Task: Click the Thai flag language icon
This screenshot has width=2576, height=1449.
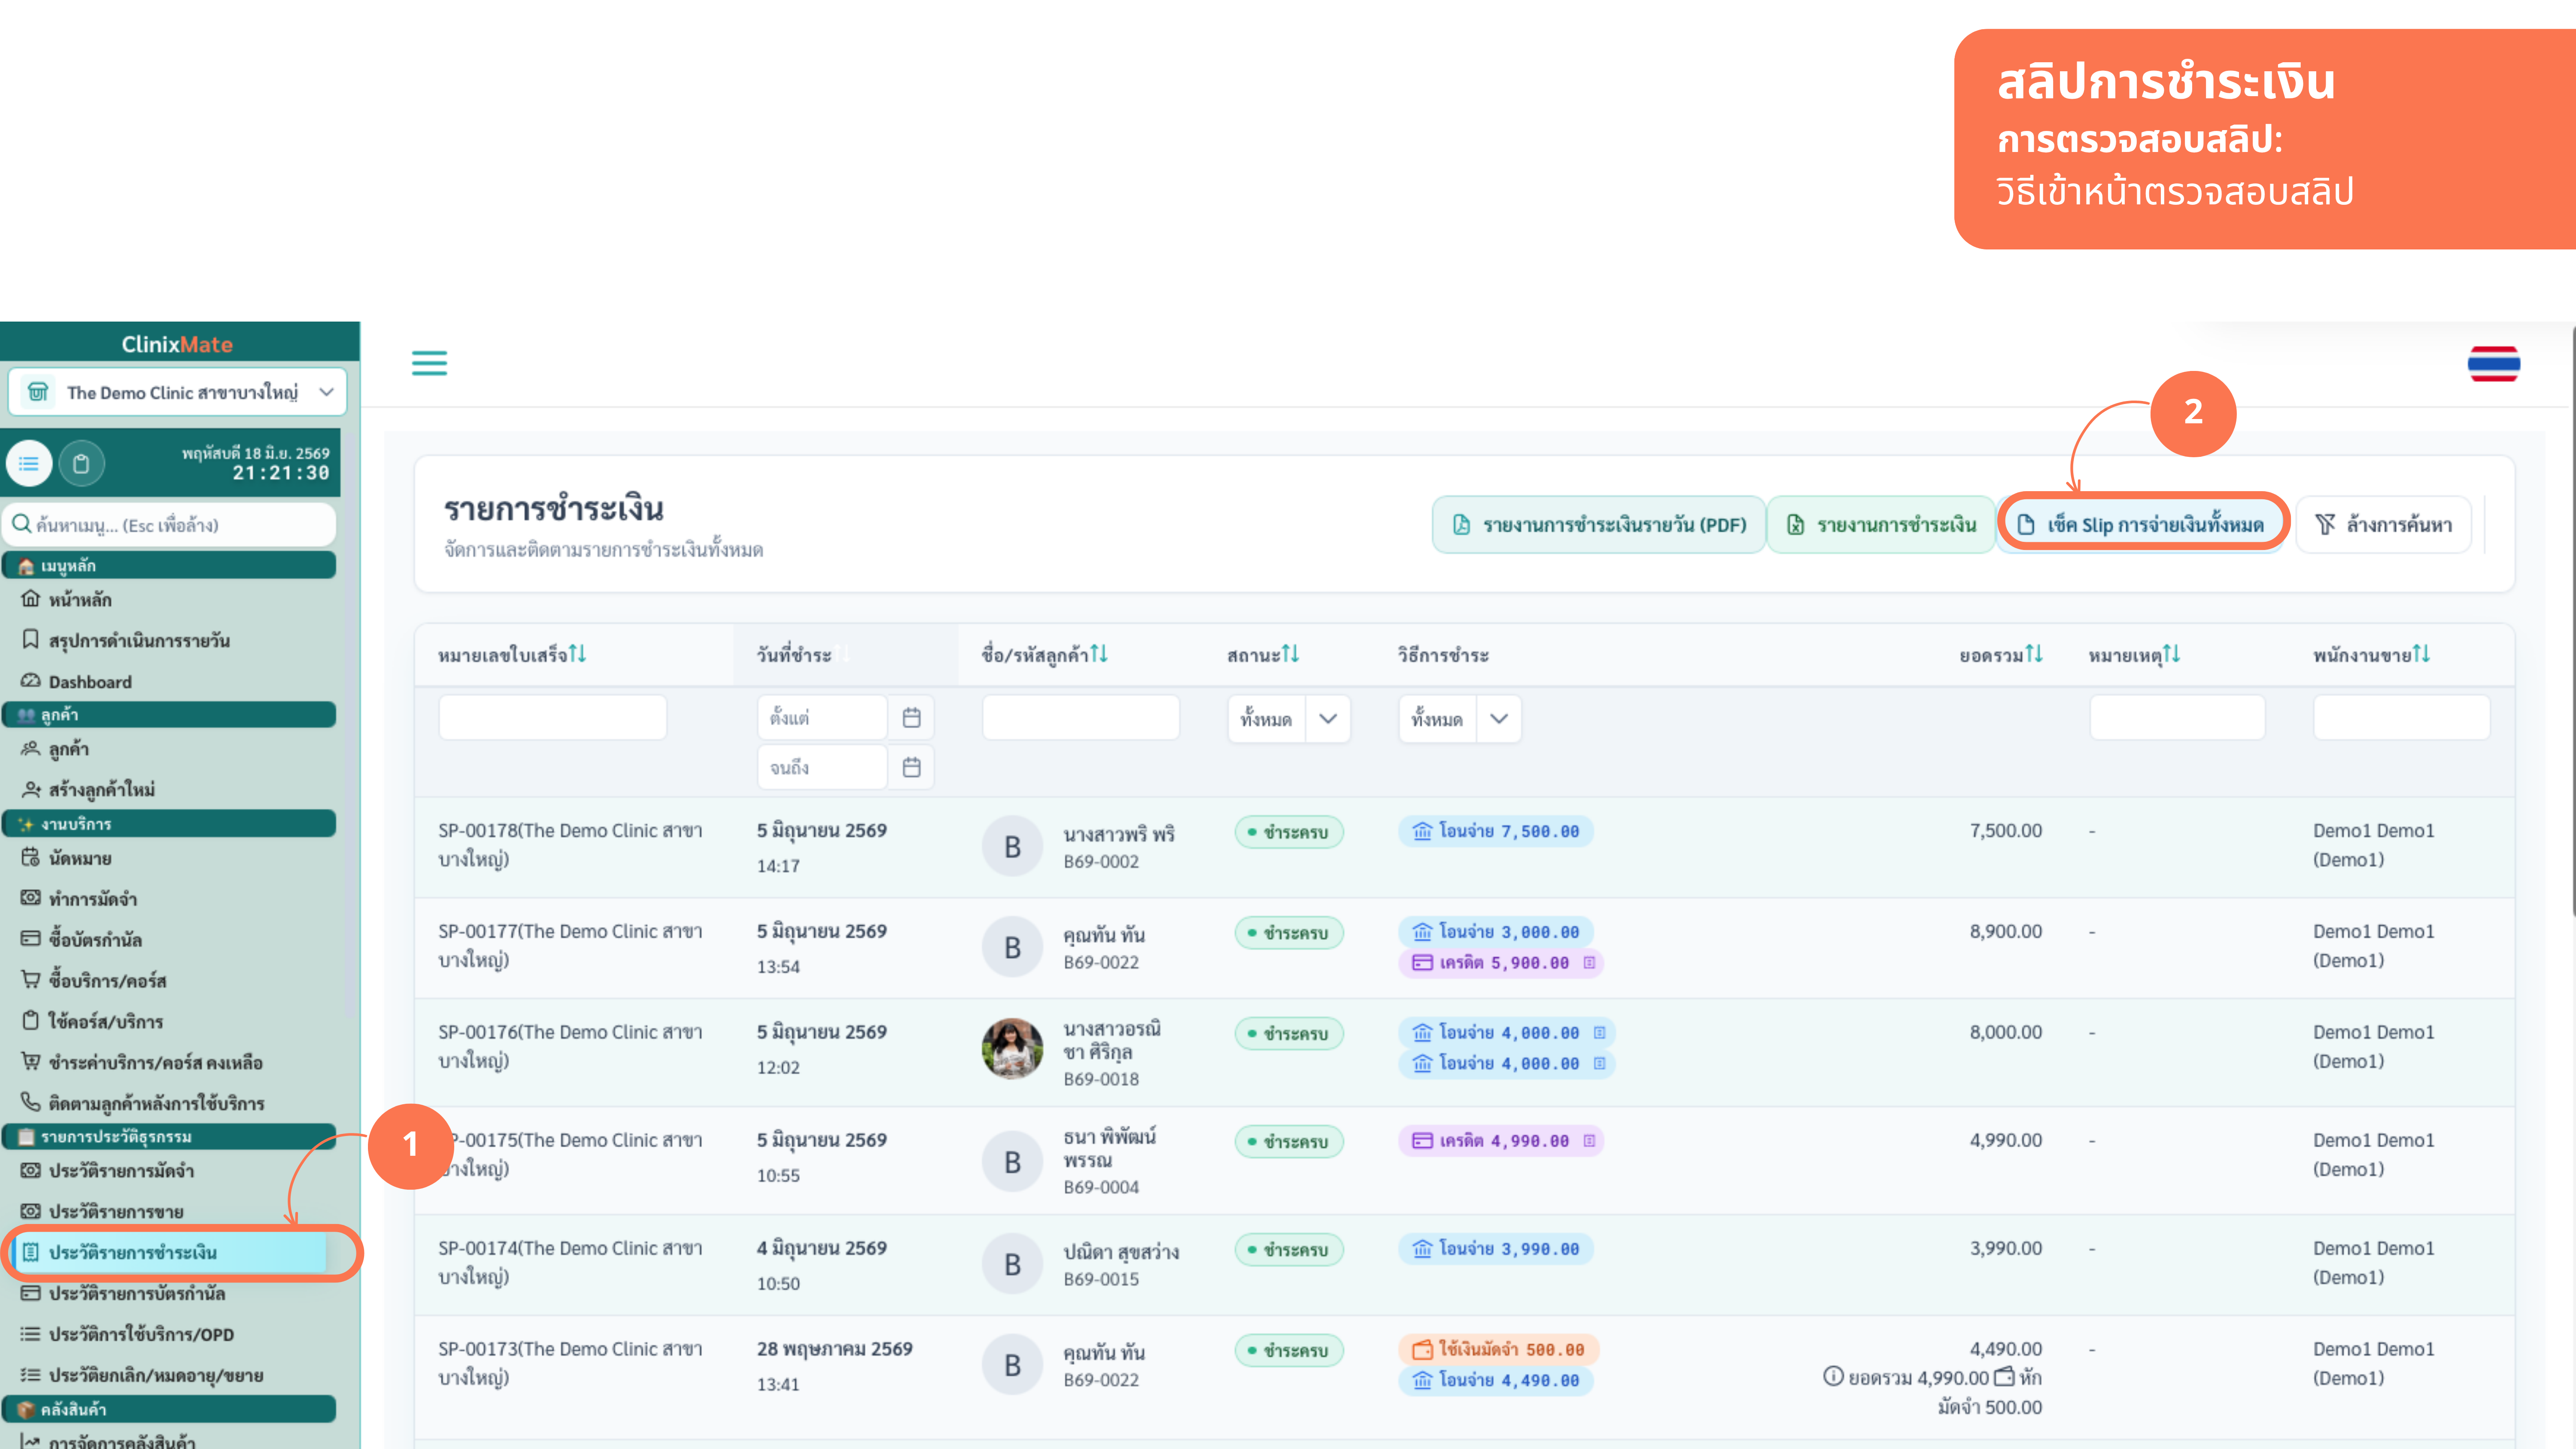Action: [x=2493, y=364]
